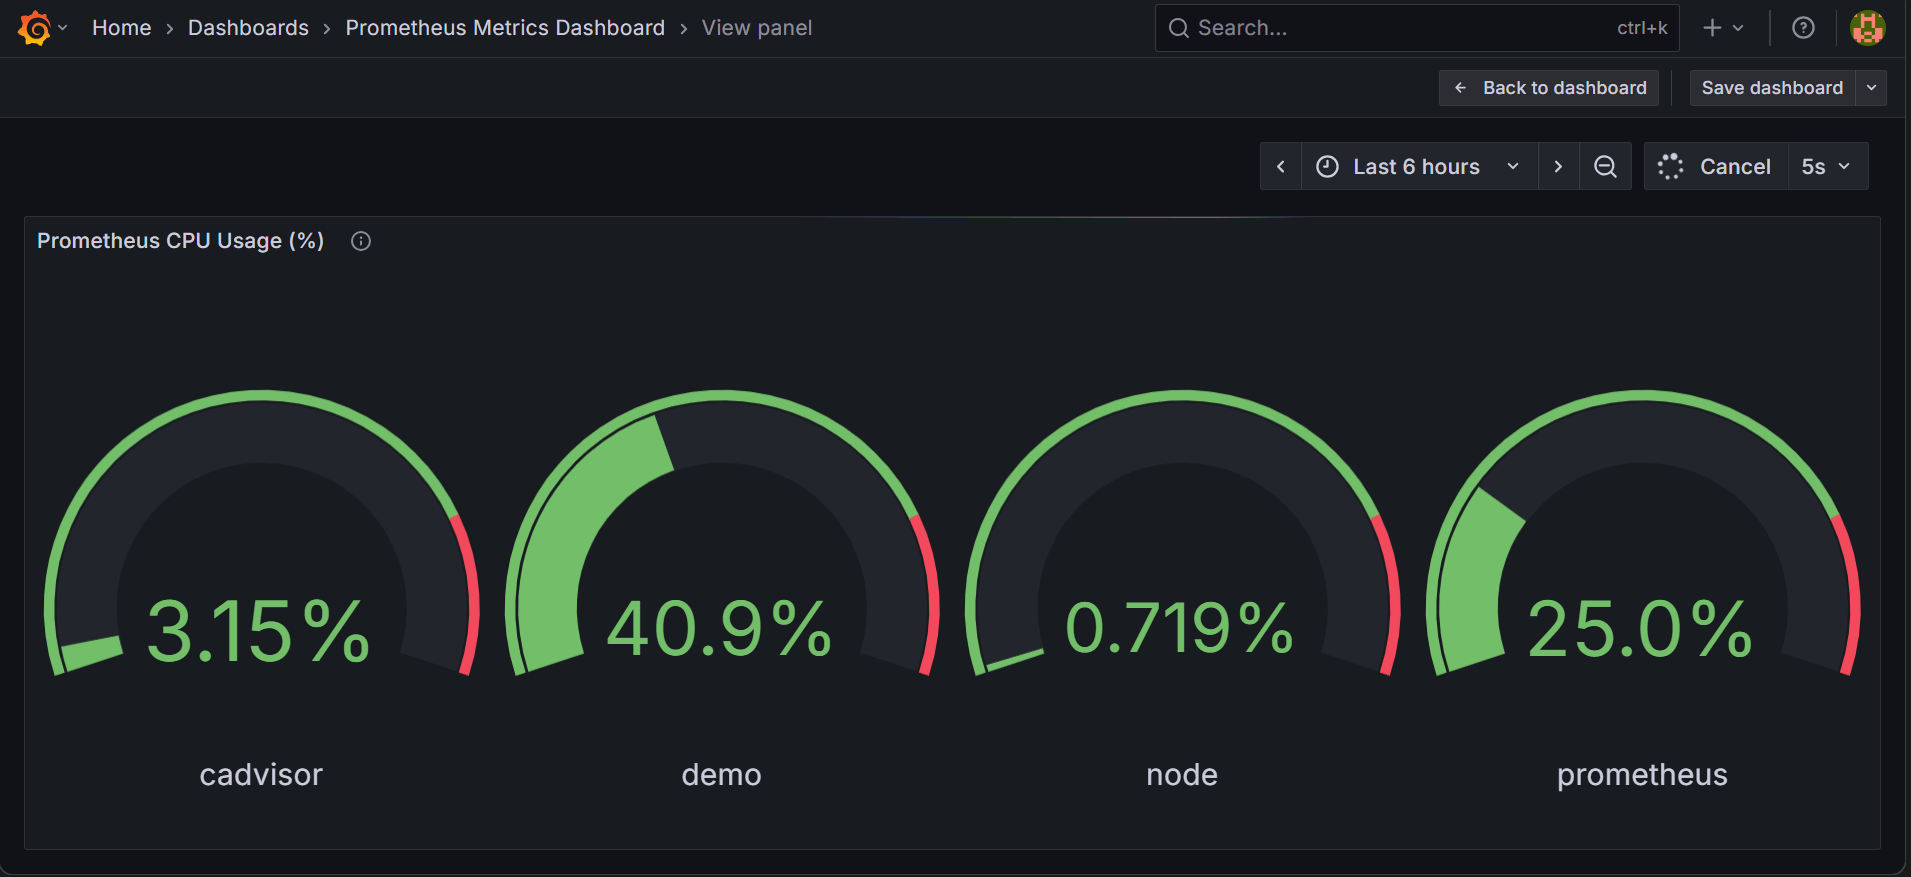Image resolution: width=1911 pixels, height=877 pixels.
Task: Shift time range forwards arrow
Action: [1558, 167]
